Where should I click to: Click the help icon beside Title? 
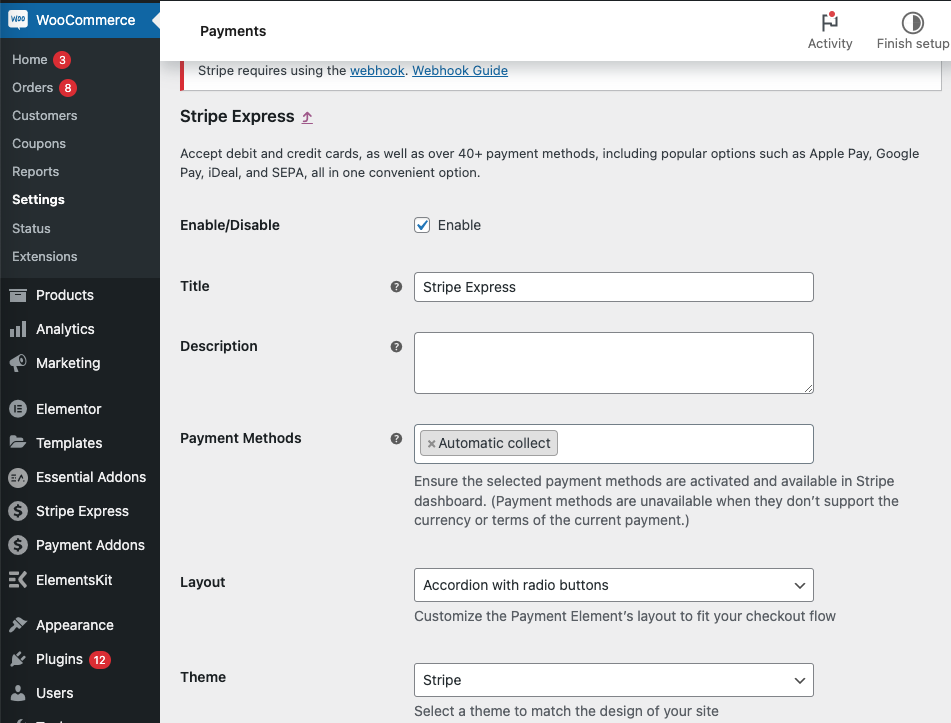(396, 286)
